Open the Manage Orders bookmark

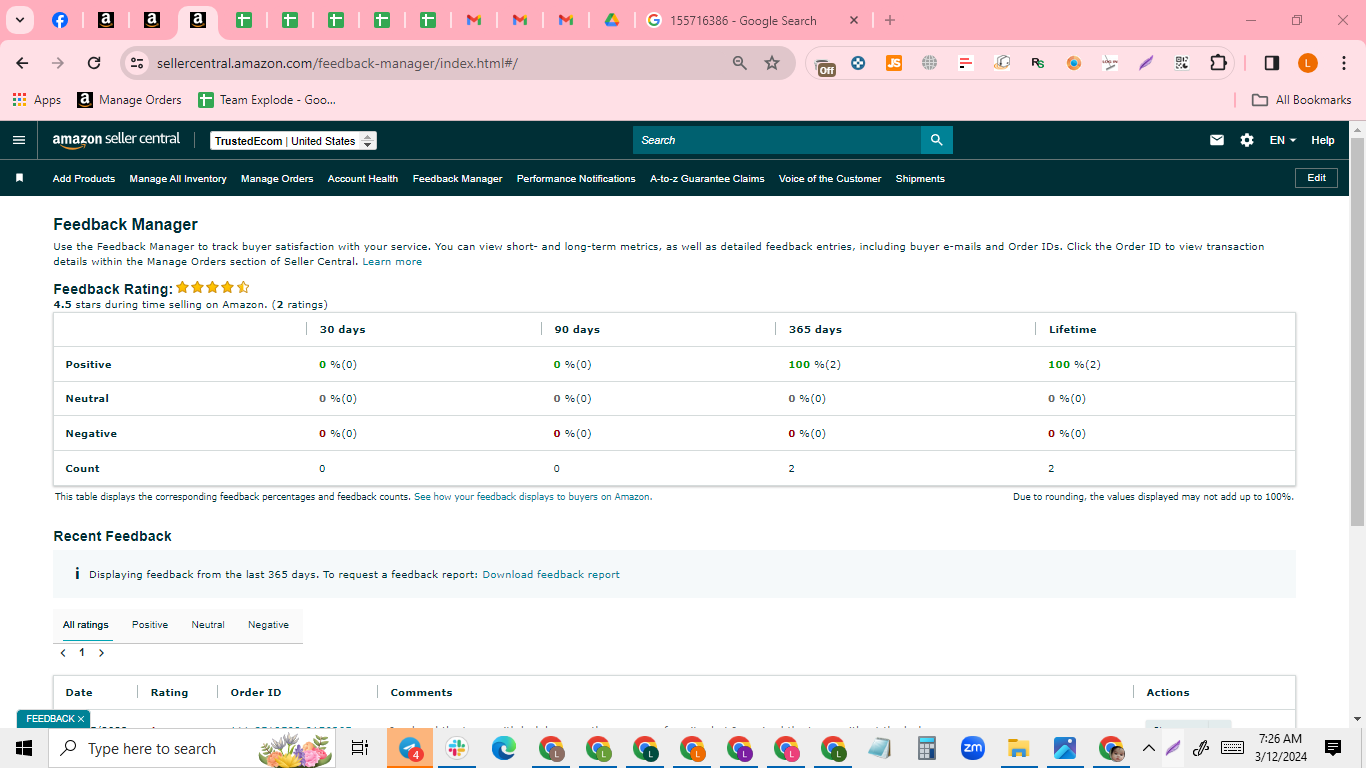[x=130, y=100]
